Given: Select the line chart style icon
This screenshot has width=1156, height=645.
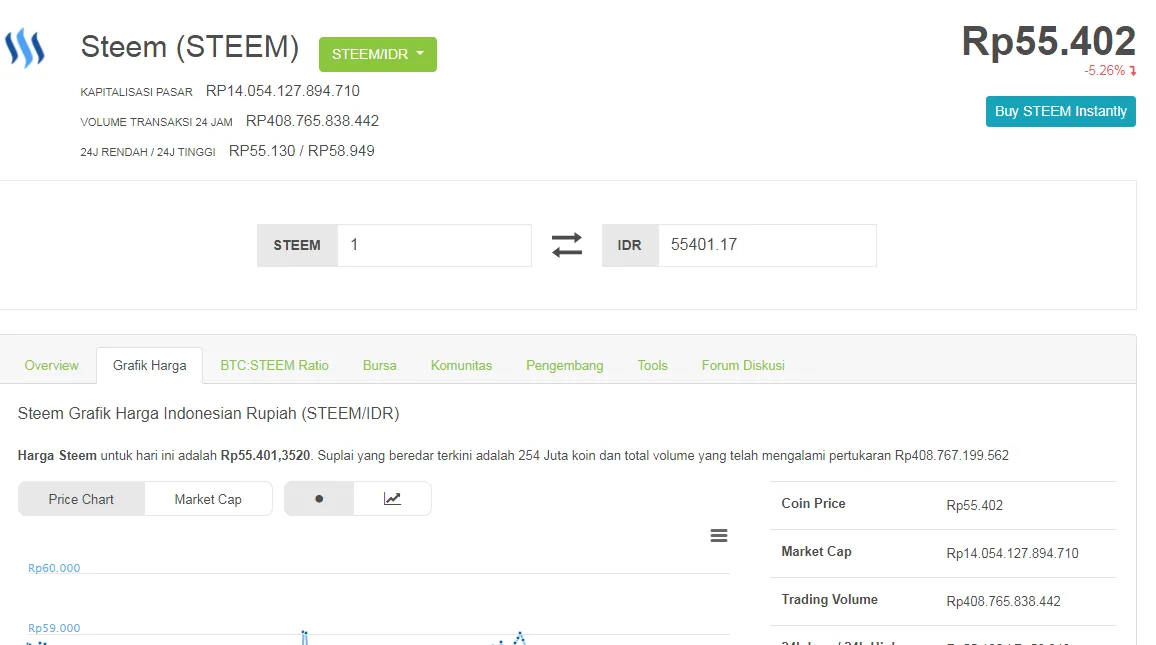Looking at the screenshot, I should pyautogui.click(x=392, y=499).
